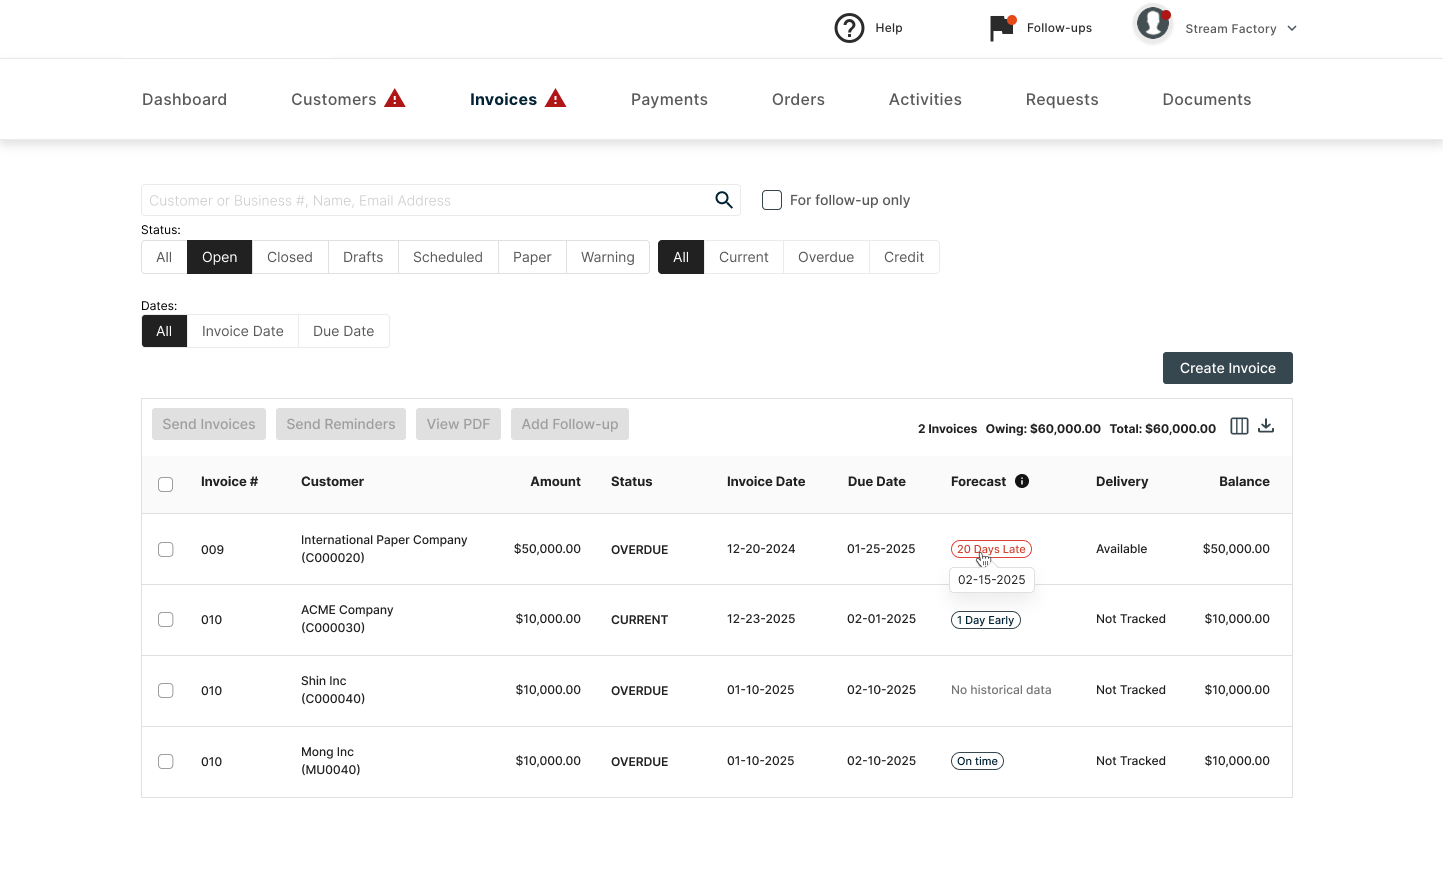Filter invoices by Overdue
Viewport: 1443px width, 883px height.
pos(825,257)
